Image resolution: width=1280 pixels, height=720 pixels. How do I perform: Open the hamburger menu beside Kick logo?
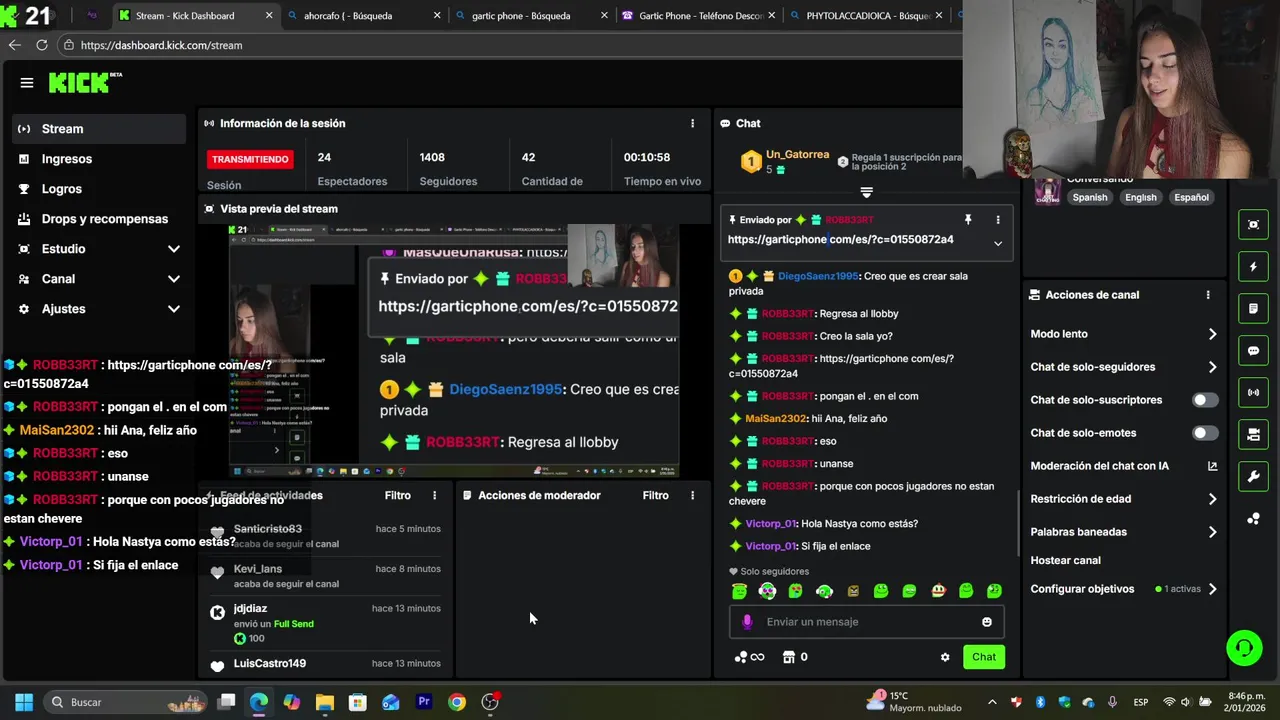[27, 83]
